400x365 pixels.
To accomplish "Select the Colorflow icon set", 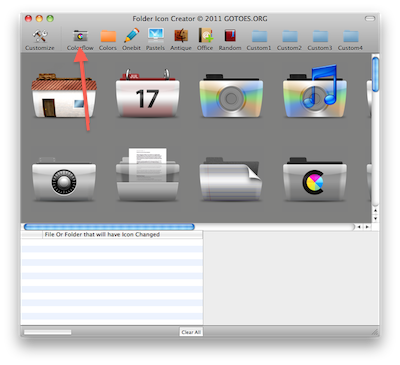I will coord(80,39).
